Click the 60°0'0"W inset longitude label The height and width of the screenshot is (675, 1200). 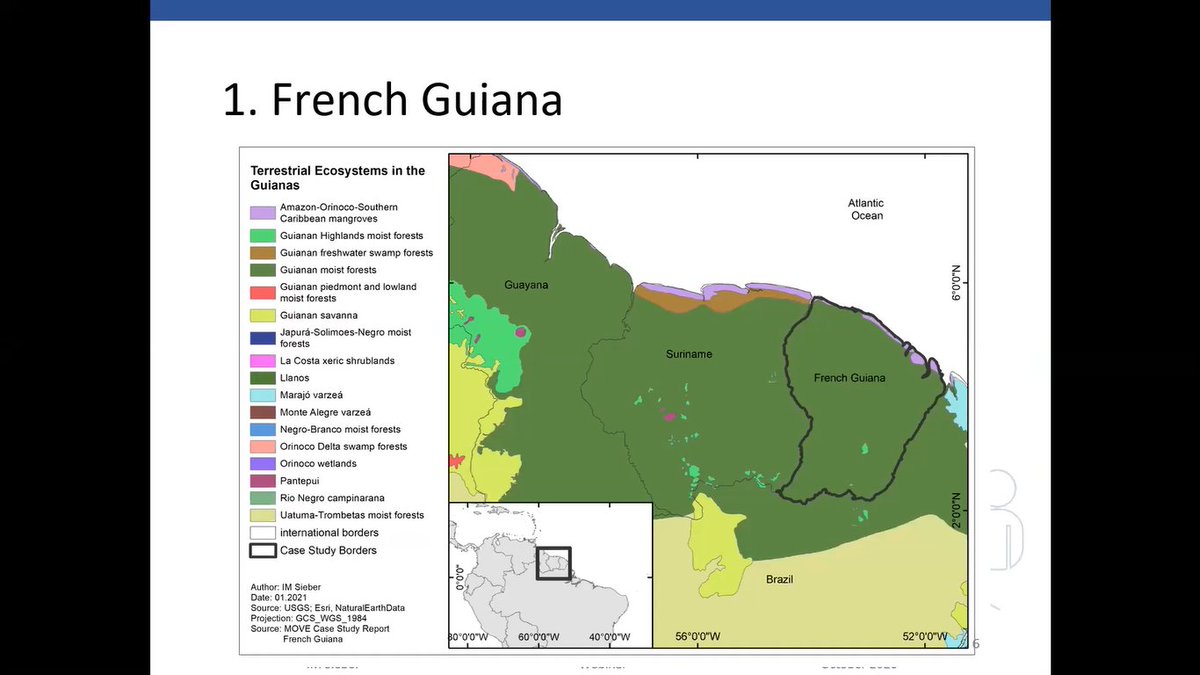pyautogui.click(x=540, y=637)
